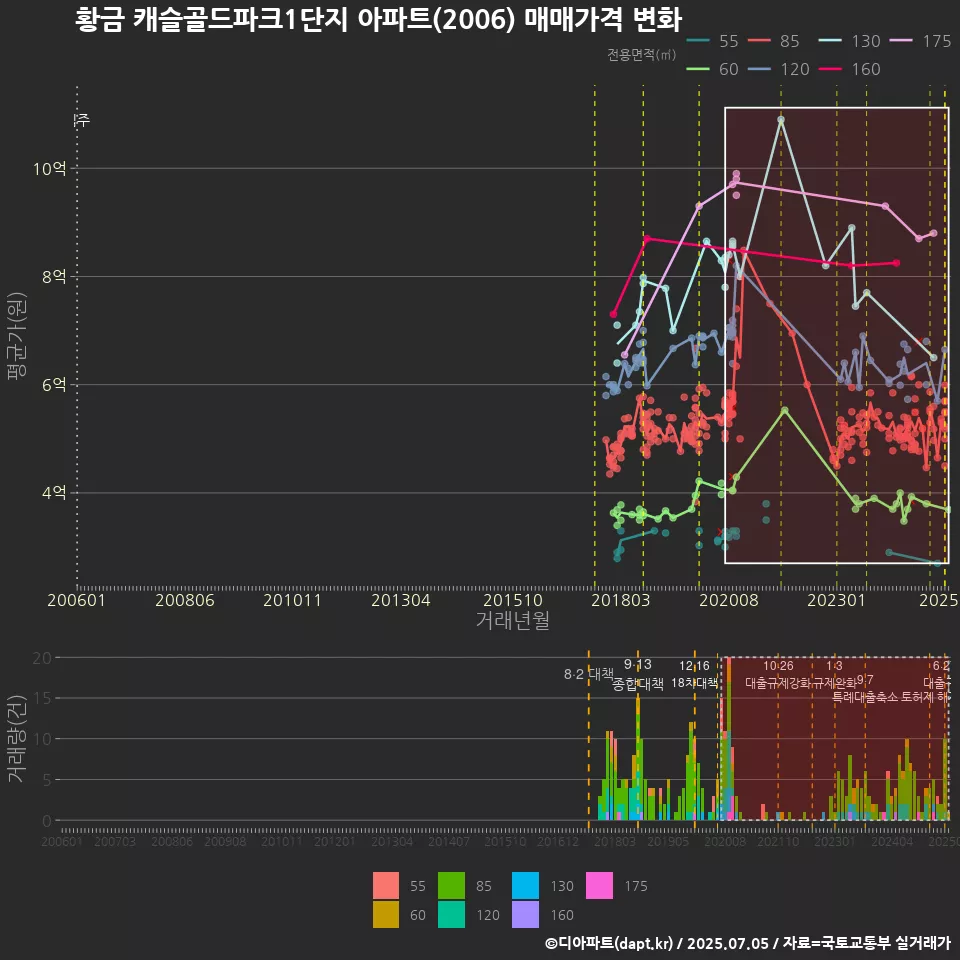Click the 60 line legend entry
The image size is (960, 960).
[713, 69]
